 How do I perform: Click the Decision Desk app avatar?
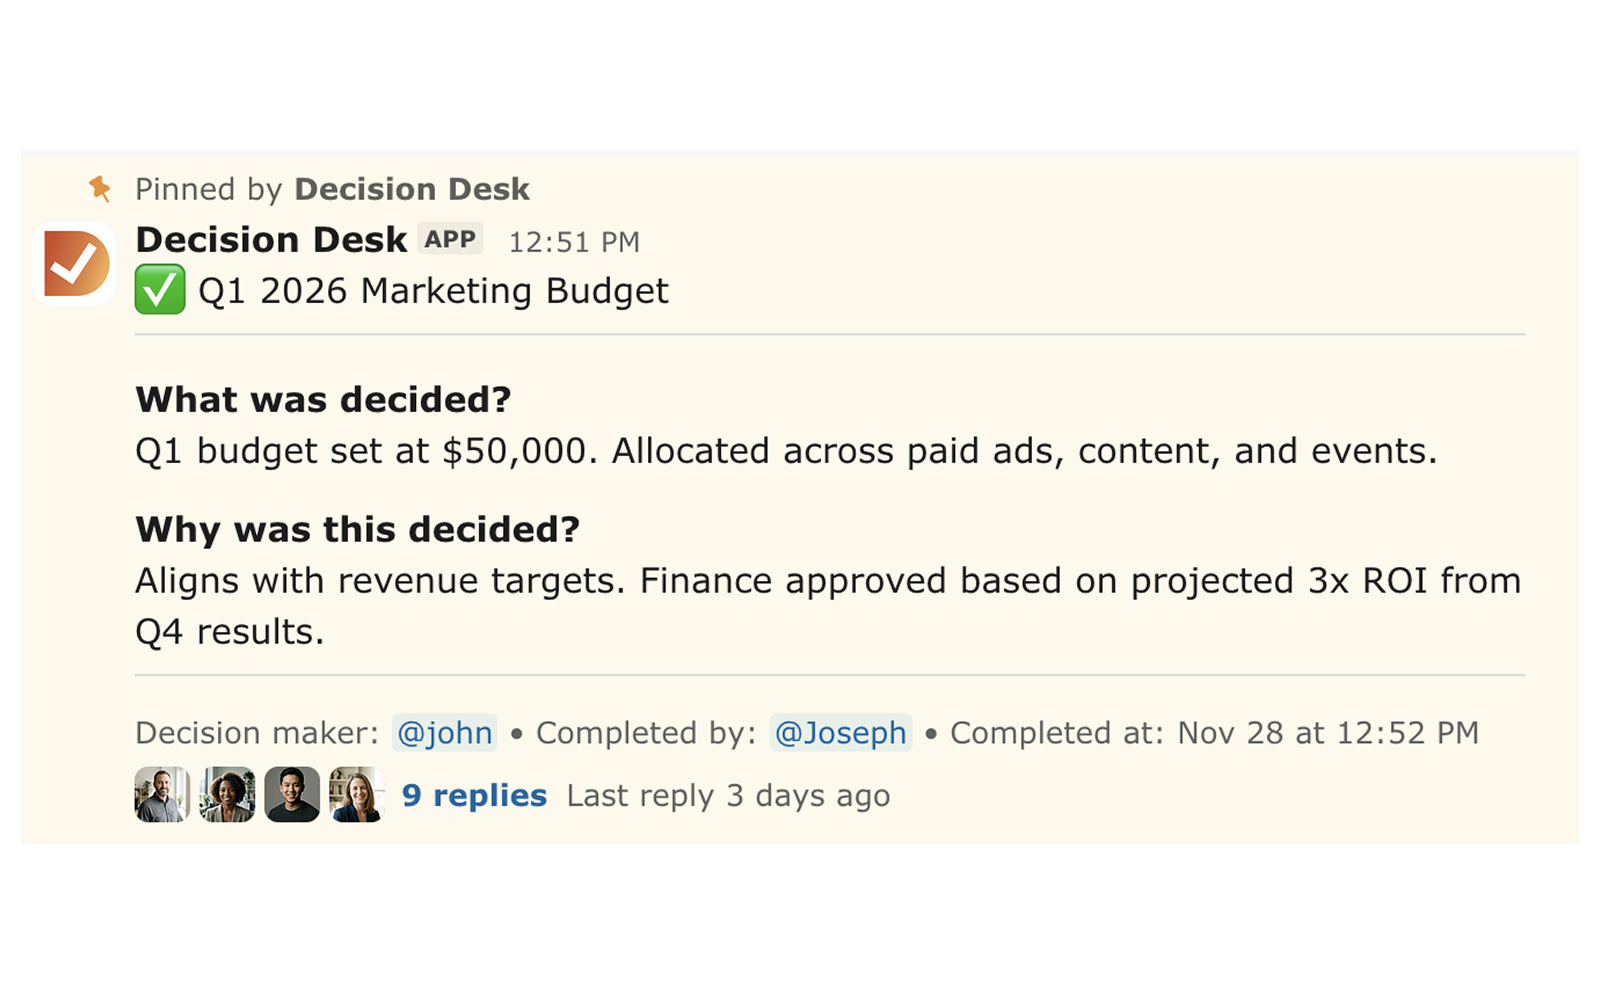coord(75,264)
